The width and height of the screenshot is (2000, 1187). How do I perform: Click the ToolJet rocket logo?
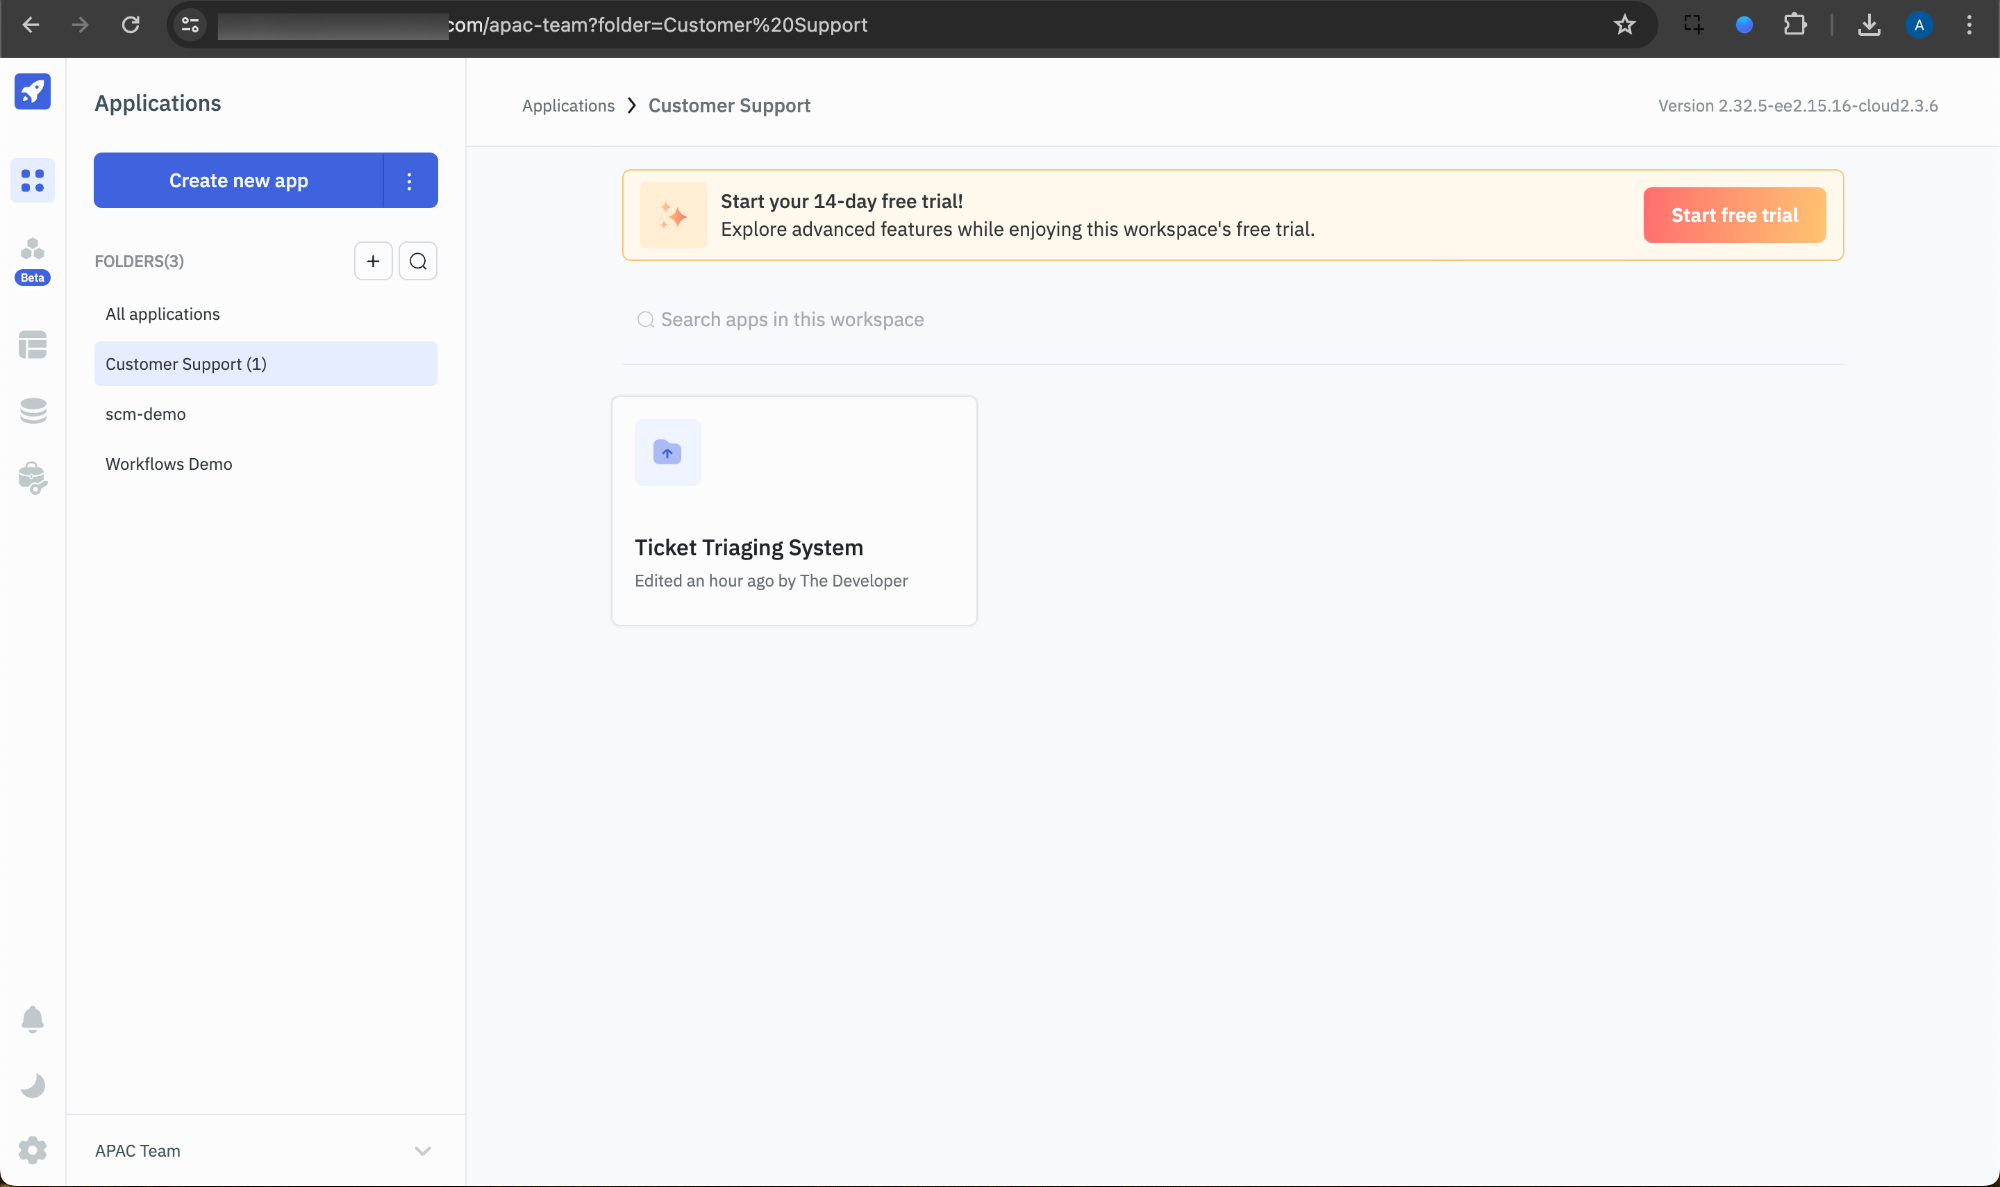click(x=33, y=92)
